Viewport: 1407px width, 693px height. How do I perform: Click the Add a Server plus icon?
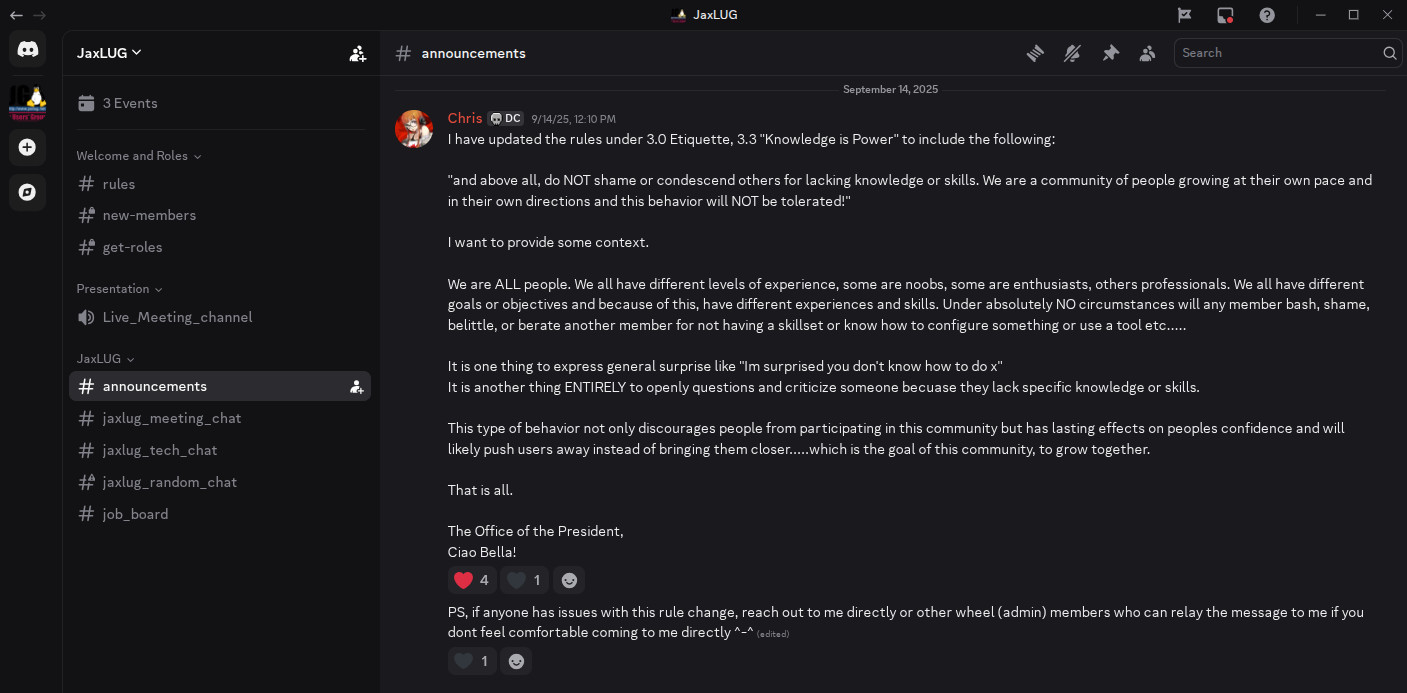coord(28,148)
